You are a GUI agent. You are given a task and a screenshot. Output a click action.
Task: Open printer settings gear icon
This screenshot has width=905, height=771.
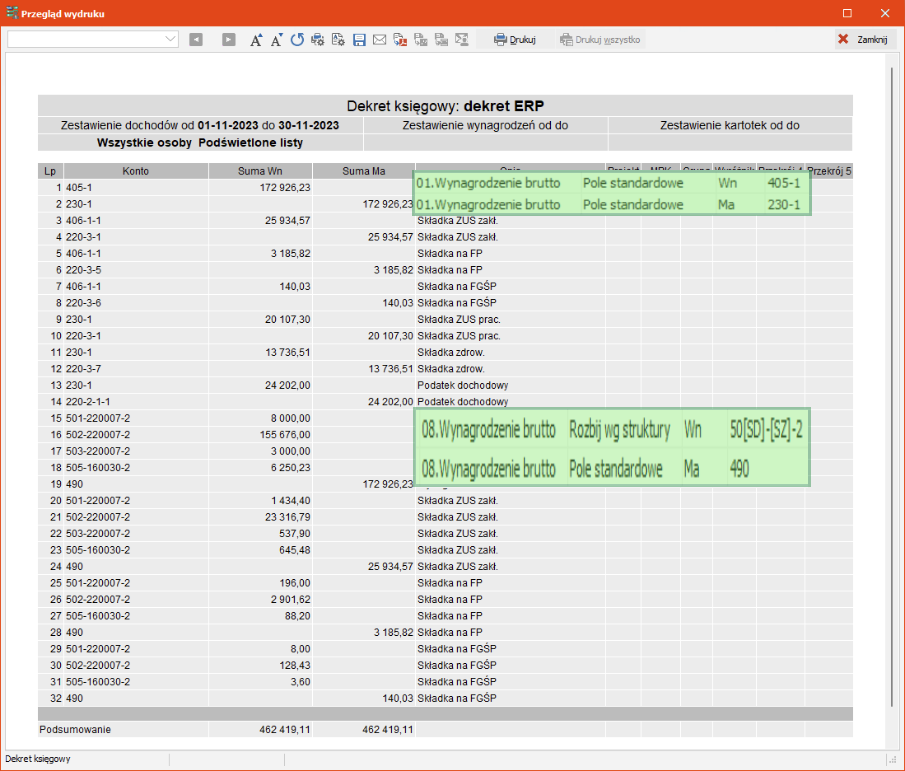click(x=317, y=39)
